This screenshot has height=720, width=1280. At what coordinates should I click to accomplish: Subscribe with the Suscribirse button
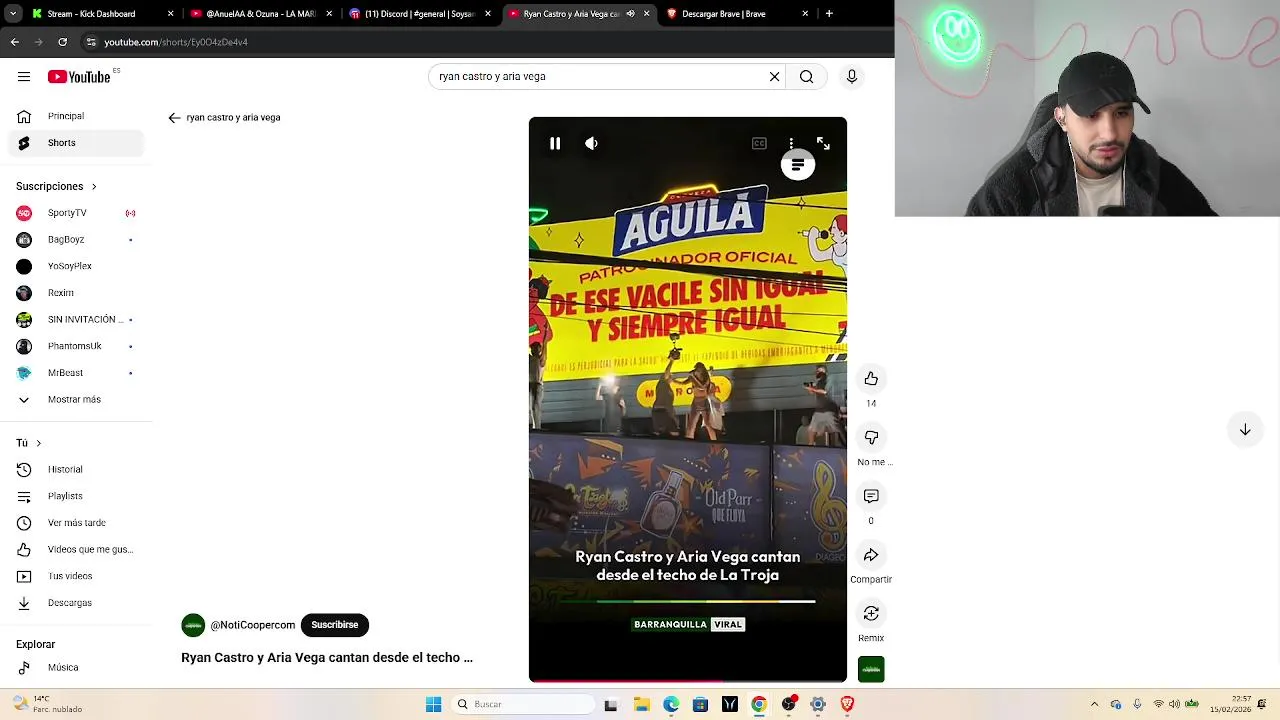[x=335, y=625]
